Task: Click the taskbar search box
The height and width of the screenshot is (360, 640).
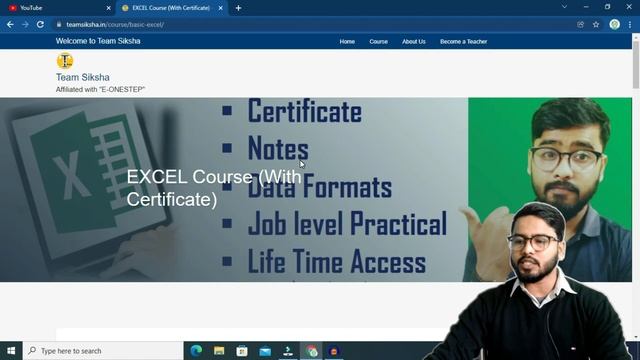Action: [x=103, y=351]
